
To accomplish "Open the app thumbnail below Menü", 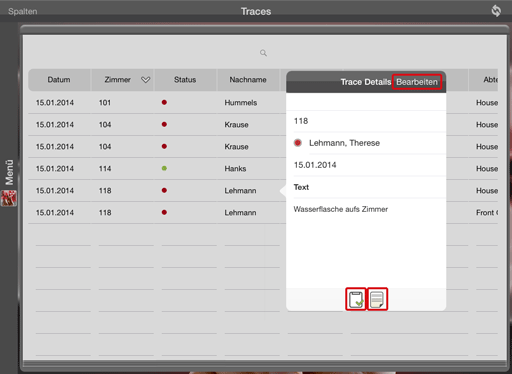I will tap(9, 198).
